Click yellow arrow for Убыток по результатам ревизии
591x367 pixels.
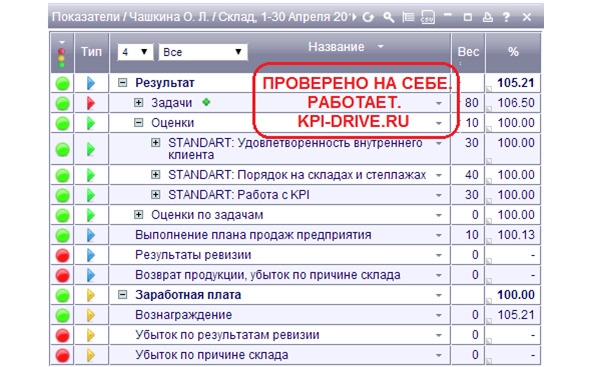[90, 335]
